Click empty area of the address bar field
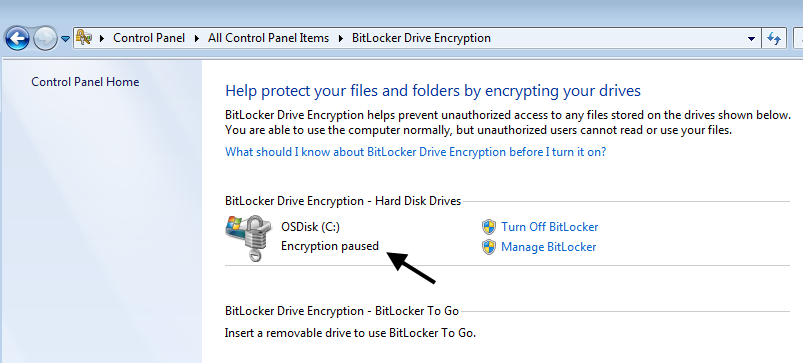The width and height of the screenshot is (803, 363). click(615, 38)
